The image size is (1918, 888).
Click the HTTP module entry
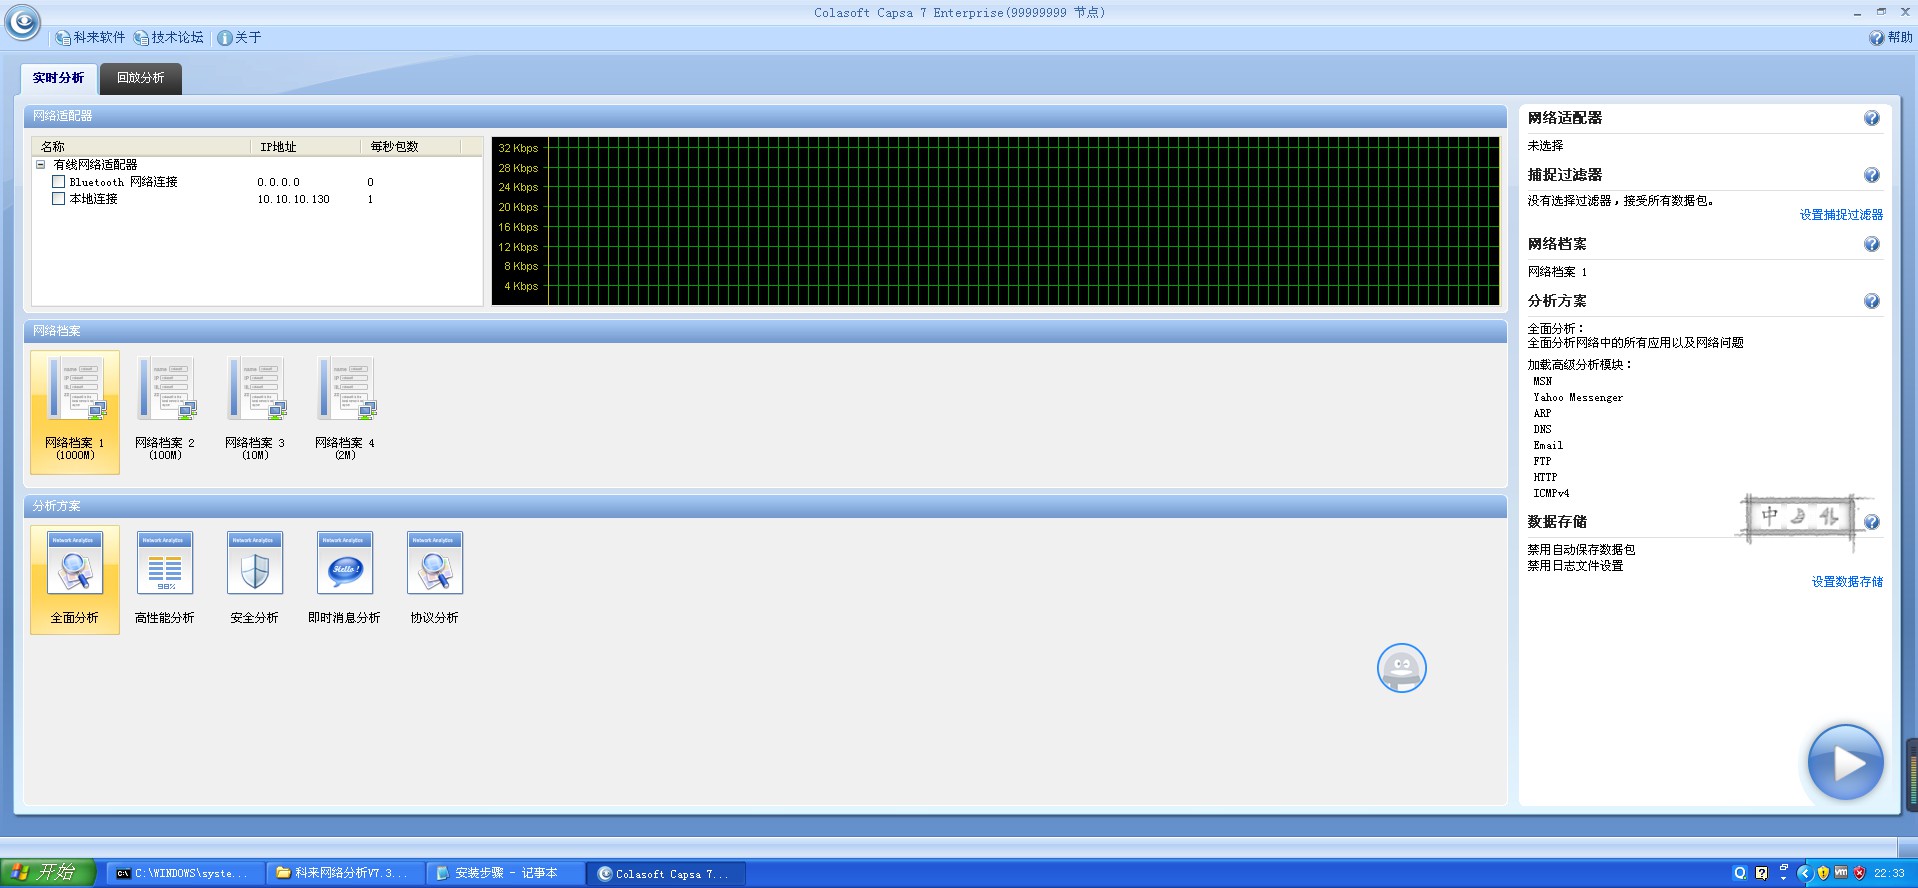[x=1545, y=478]
